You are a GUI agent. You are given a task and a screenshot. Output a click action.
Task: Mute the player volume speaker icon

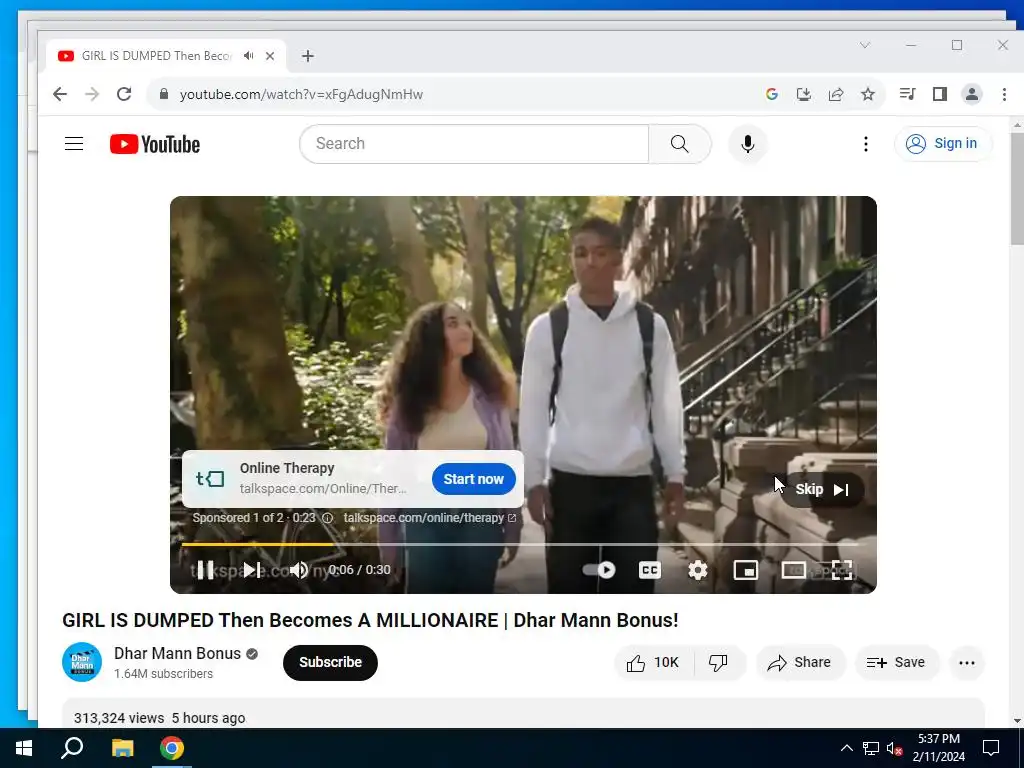click(299, 570)
